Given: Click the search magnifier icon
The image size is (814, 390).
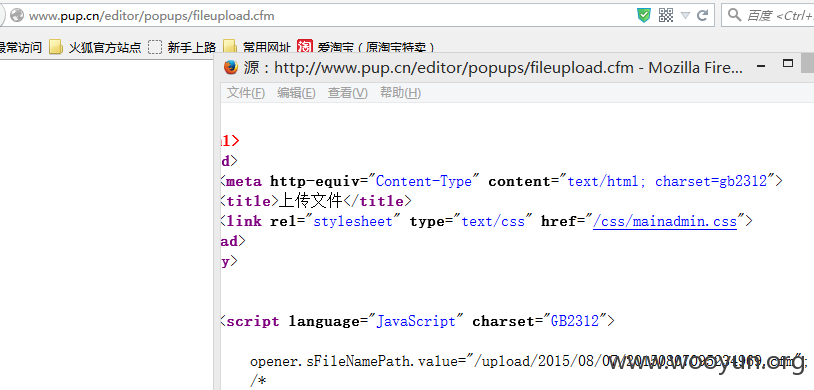Looking at the screenshot, I should [x=734, y=15].
